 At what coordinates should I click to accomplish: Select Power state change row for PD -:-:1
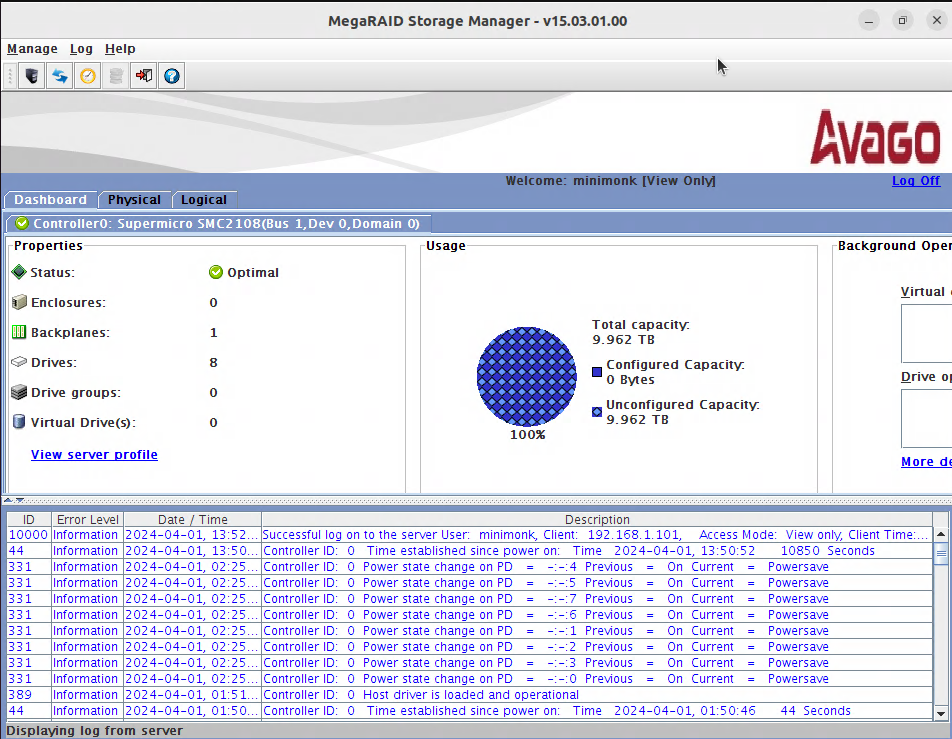coord(469,631)
